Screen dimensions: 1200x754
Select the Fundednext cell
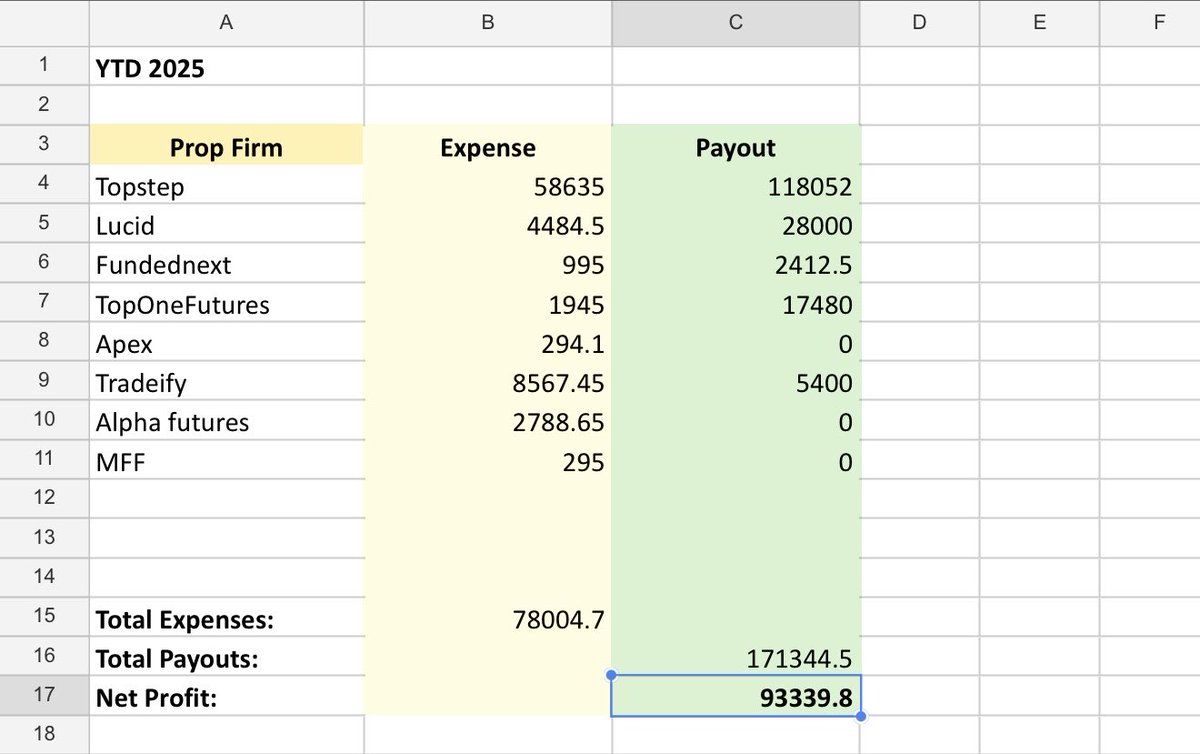coord(227,264)
